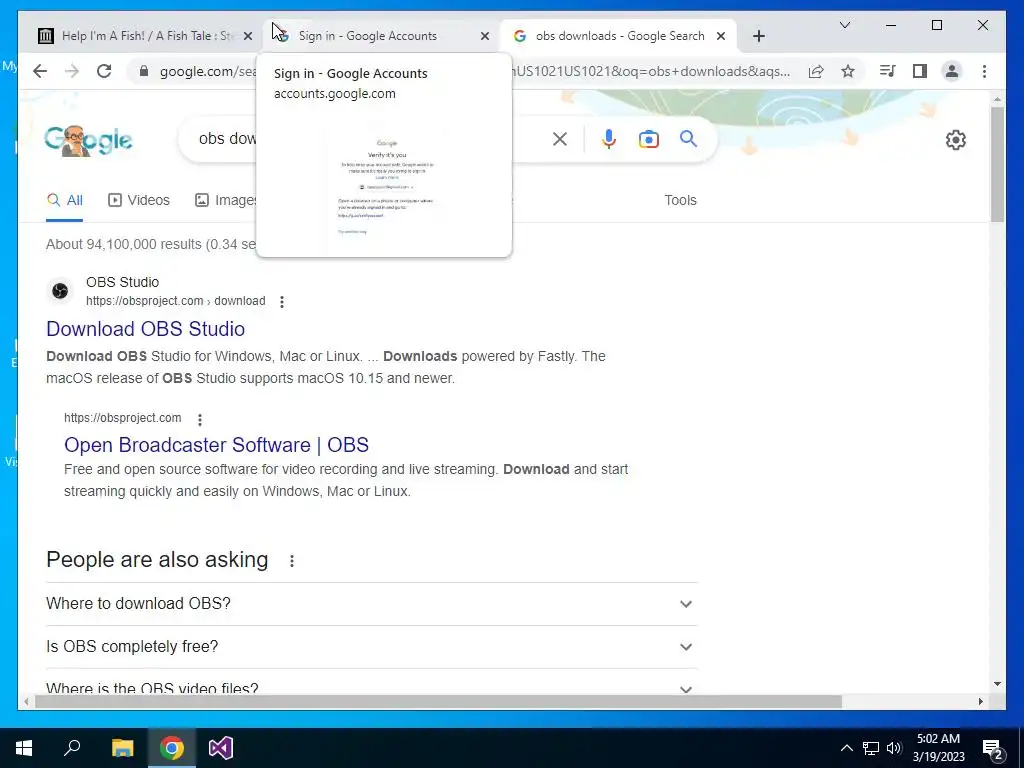
Task: Submit search with magnifier icon
Action: pyautogui.click(x=688, y=138)
